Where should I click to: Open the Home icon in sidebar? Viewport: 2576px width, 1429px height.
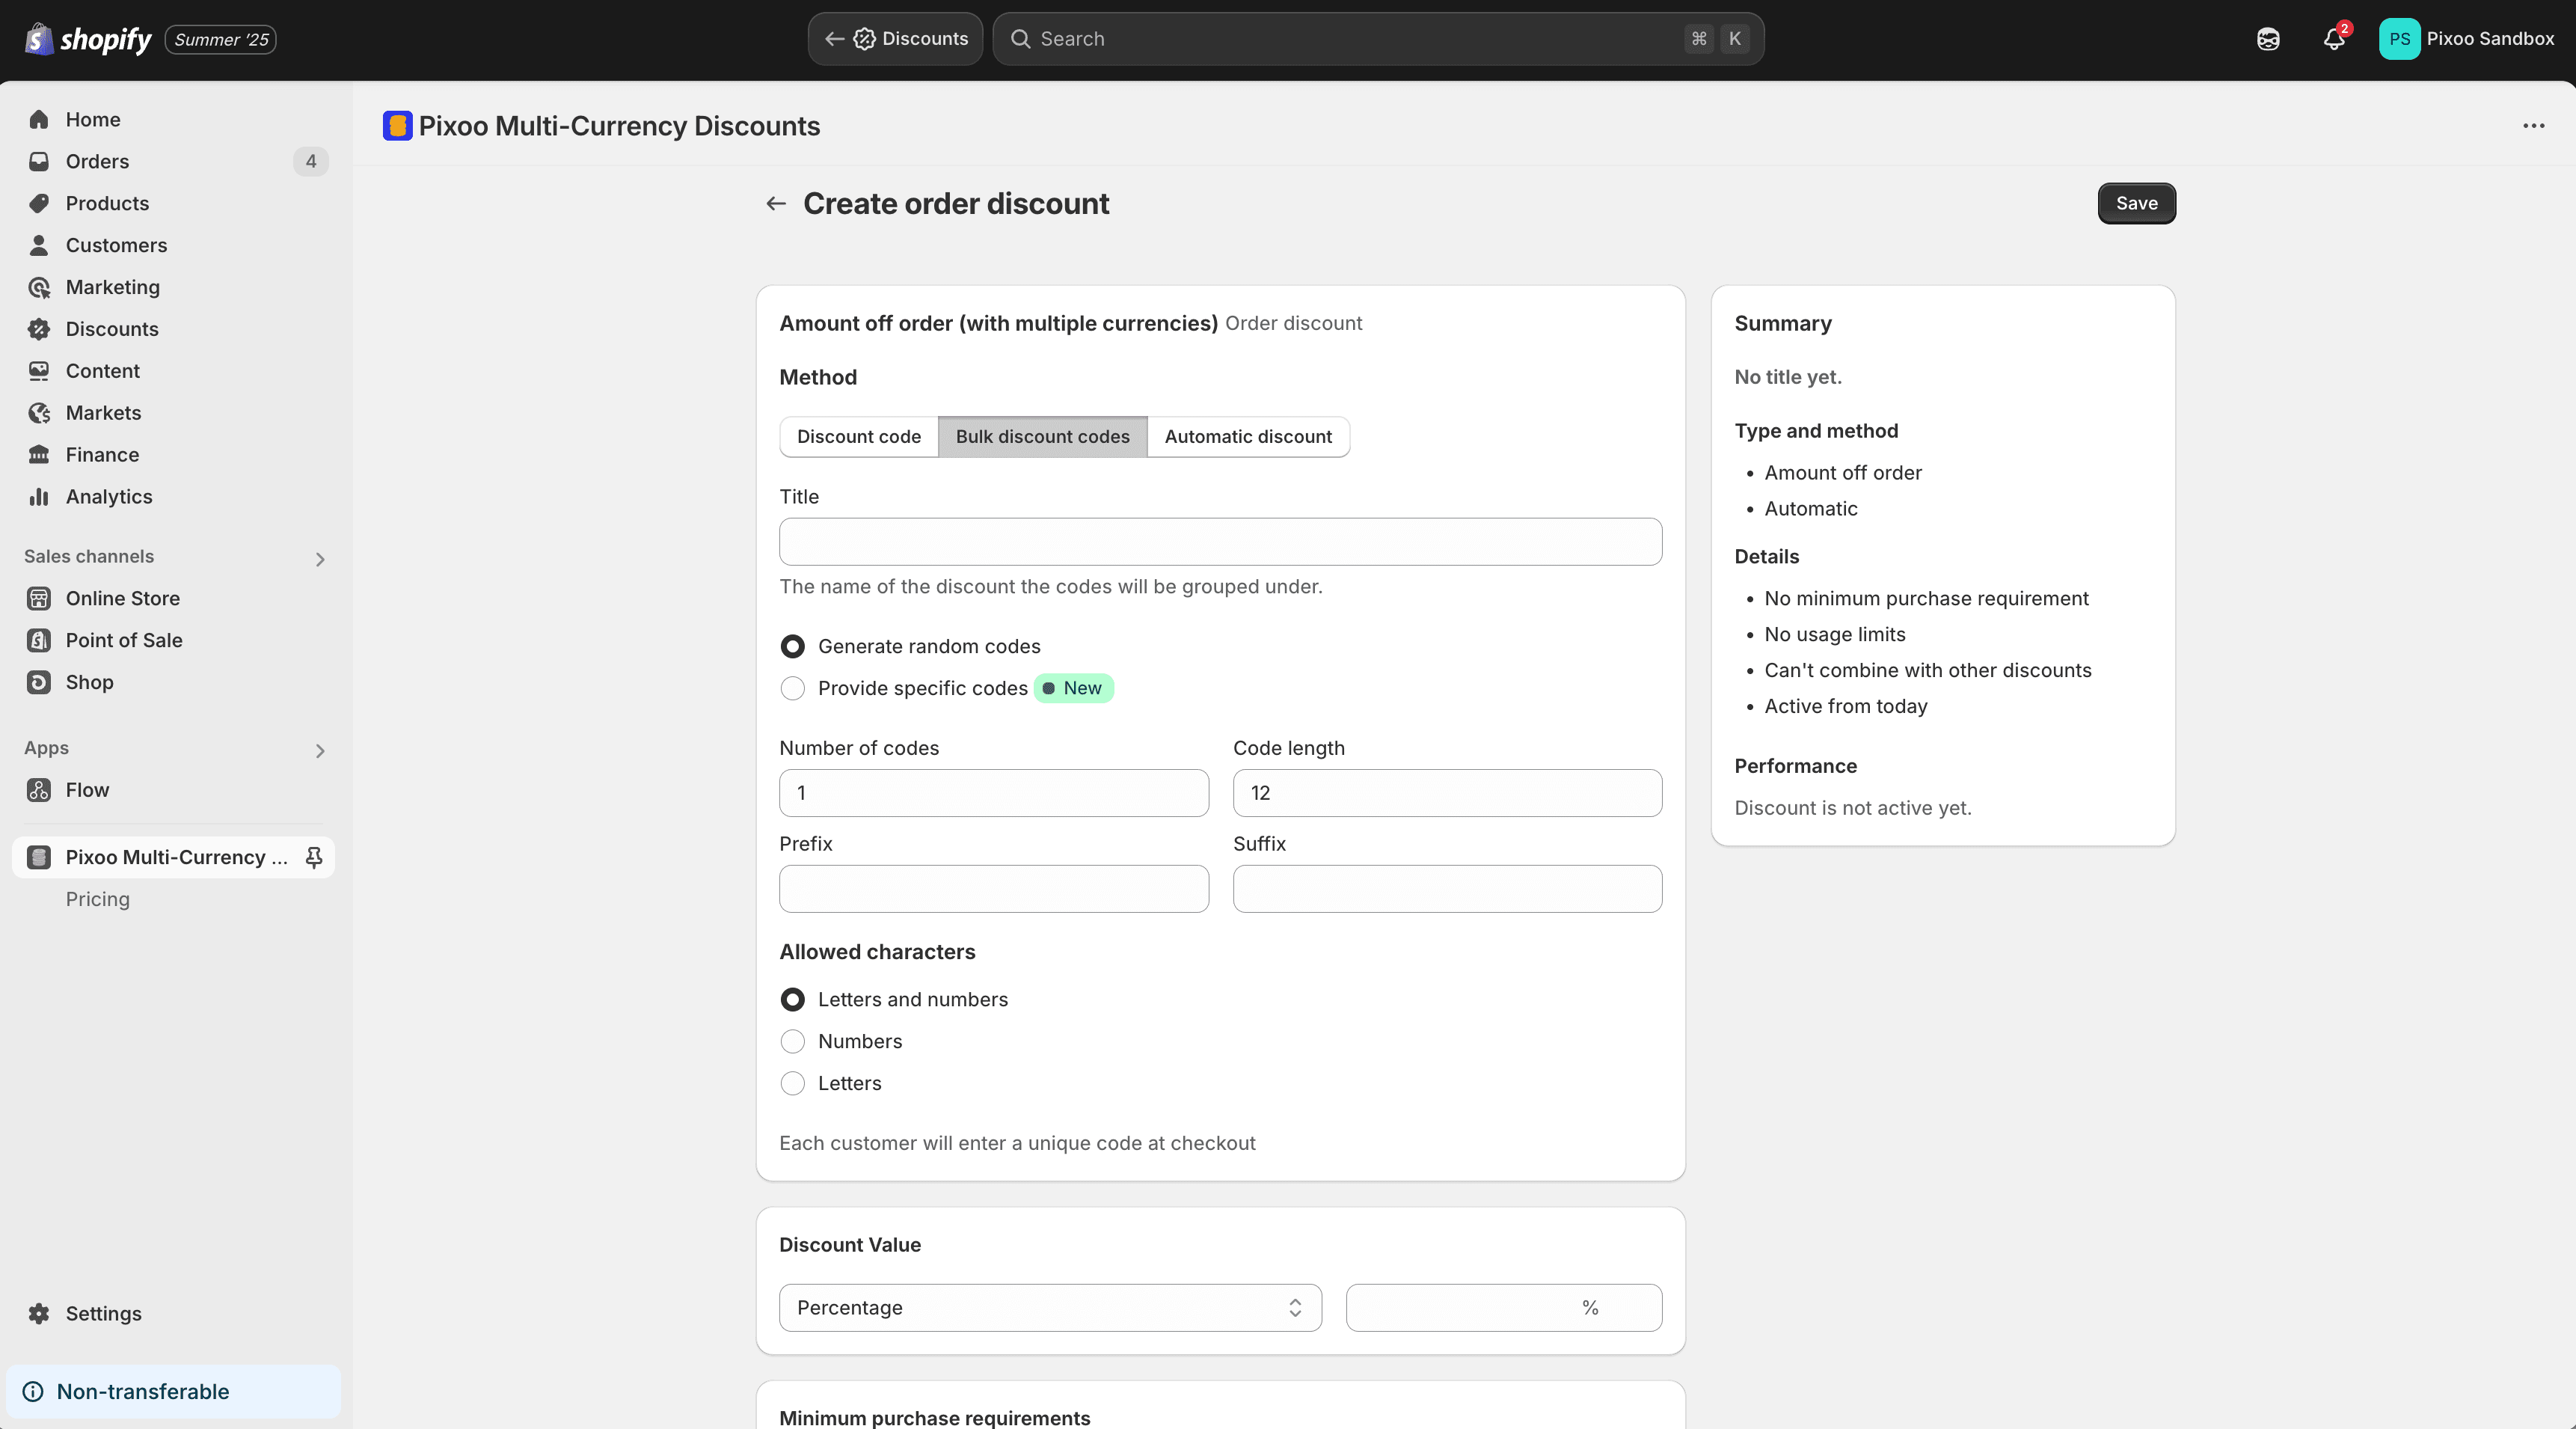tap(39, 120)
